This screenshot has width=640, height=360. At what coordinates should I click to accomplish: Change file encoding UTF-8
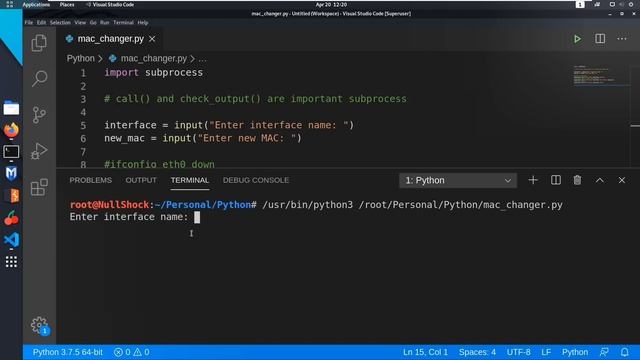coord(518,352)
